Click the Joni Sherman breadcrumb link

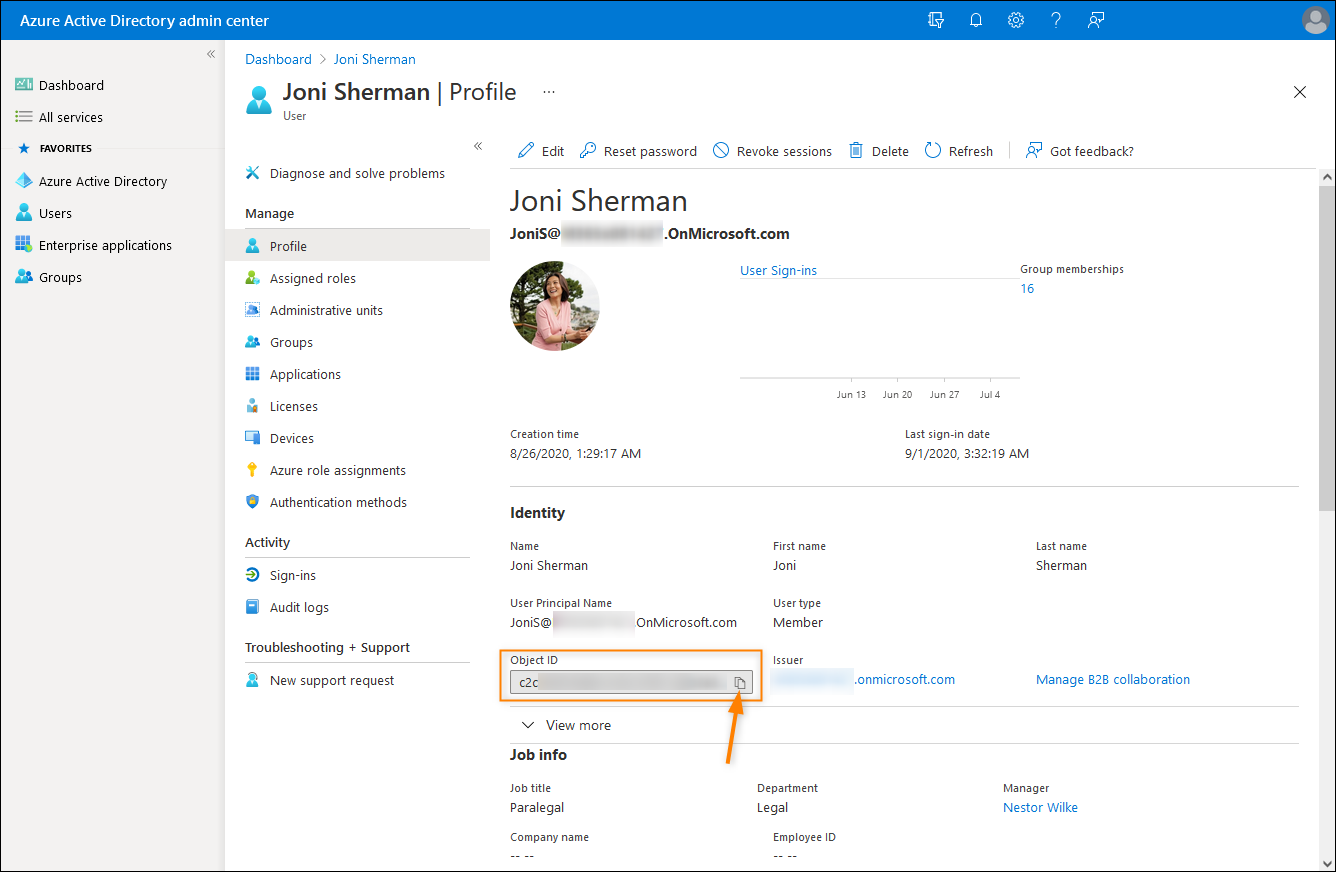[x=375, y=59]
